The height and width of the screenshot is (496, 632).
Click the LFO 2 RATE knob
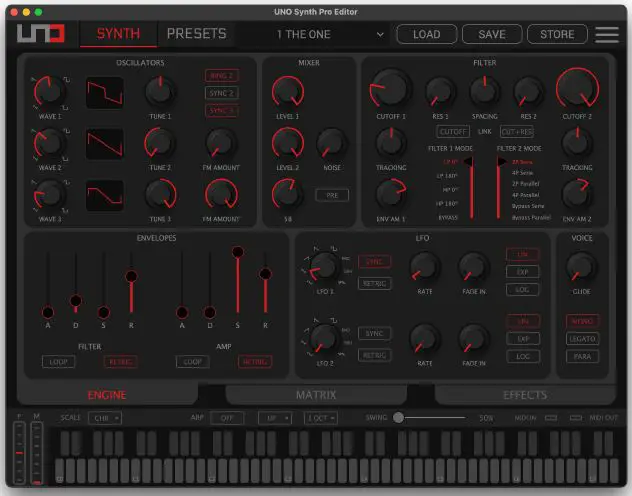point(424,338)
